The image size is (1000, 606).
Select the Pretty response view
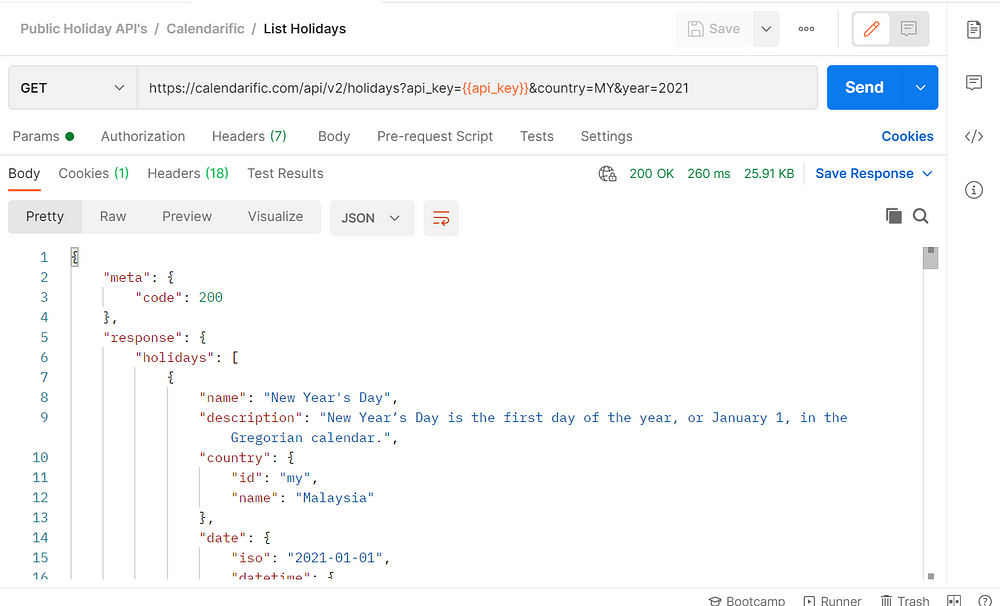[x=45, y=217]
